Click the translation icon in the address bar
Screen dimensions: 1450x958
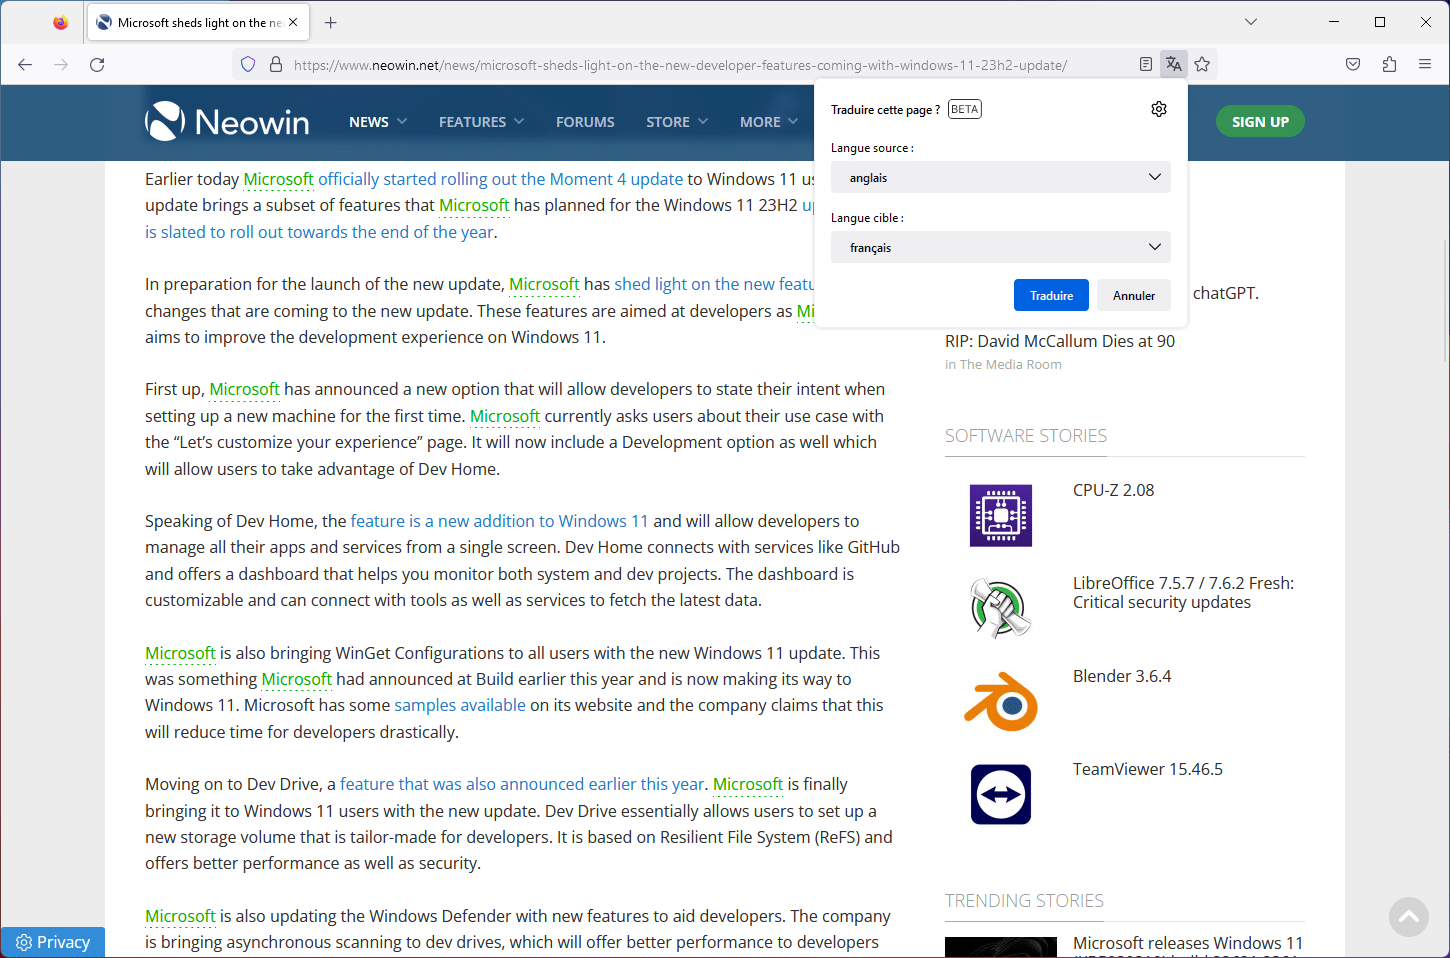[x=1173, y=63]
